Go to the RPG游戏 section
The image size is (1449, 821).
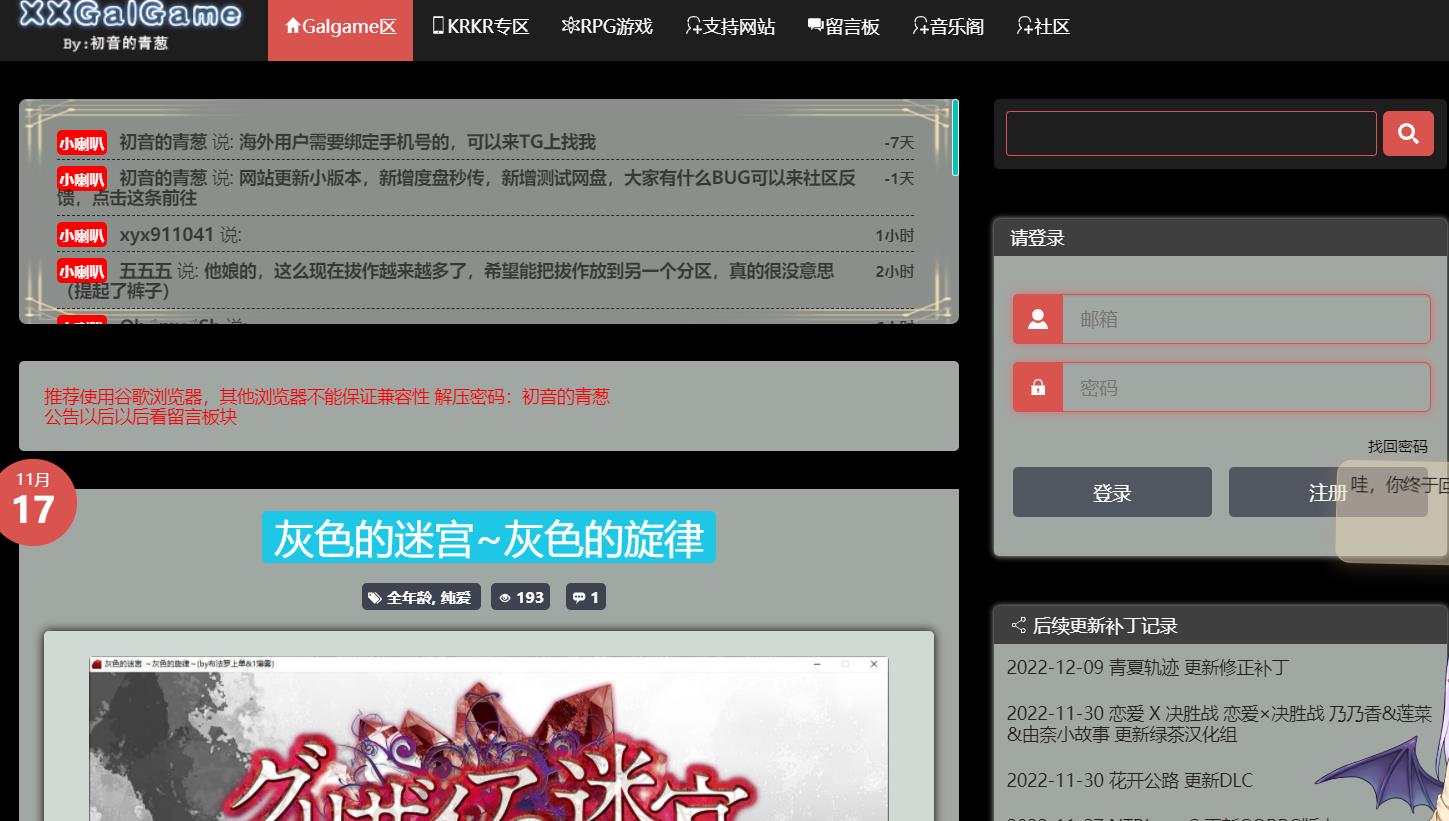607,27
